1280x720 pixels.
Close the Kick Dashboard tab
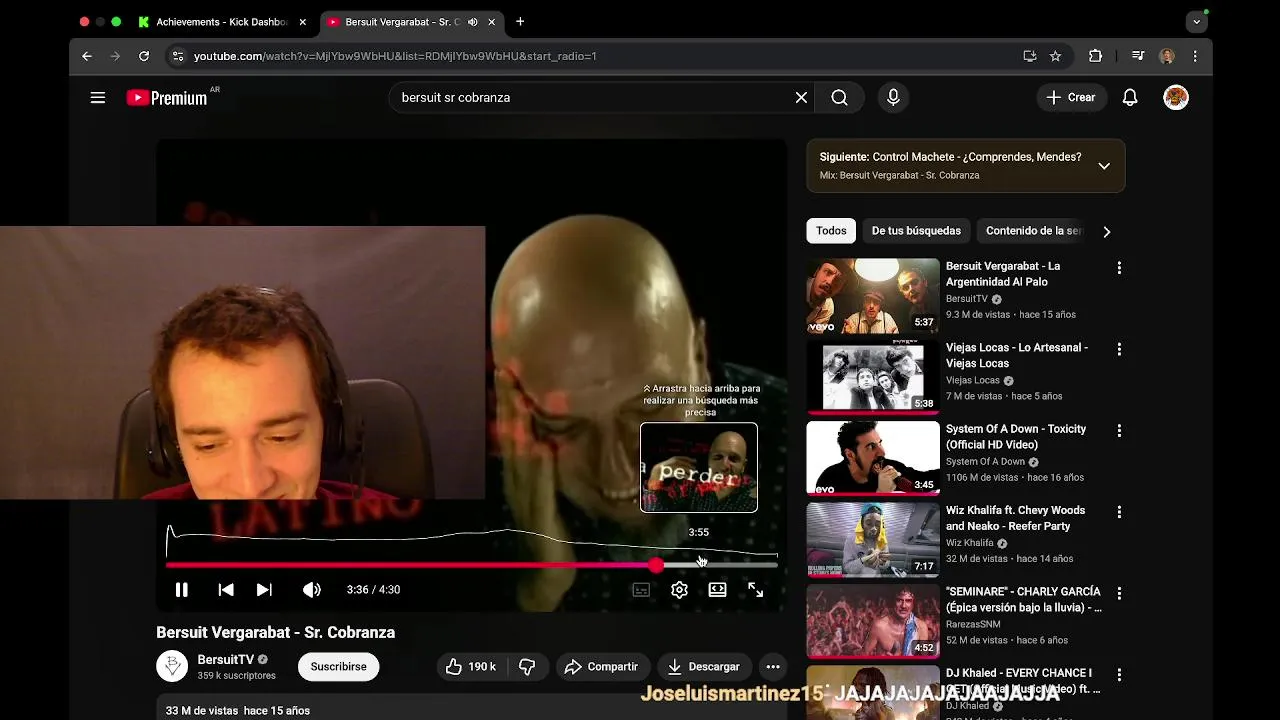click(302, 22)
